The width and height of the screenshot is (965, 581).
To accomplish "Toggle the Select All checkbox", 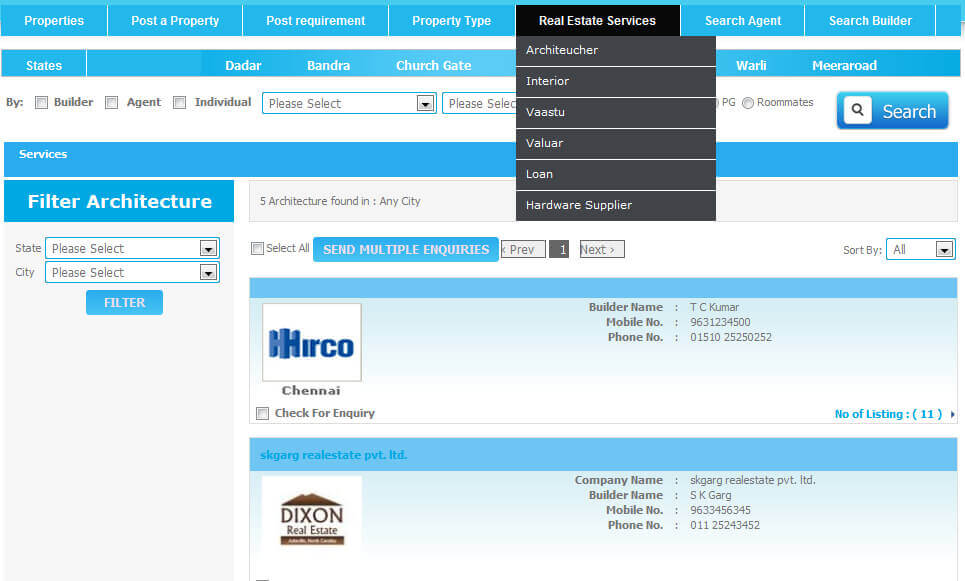I will click(x=258, y=249).
